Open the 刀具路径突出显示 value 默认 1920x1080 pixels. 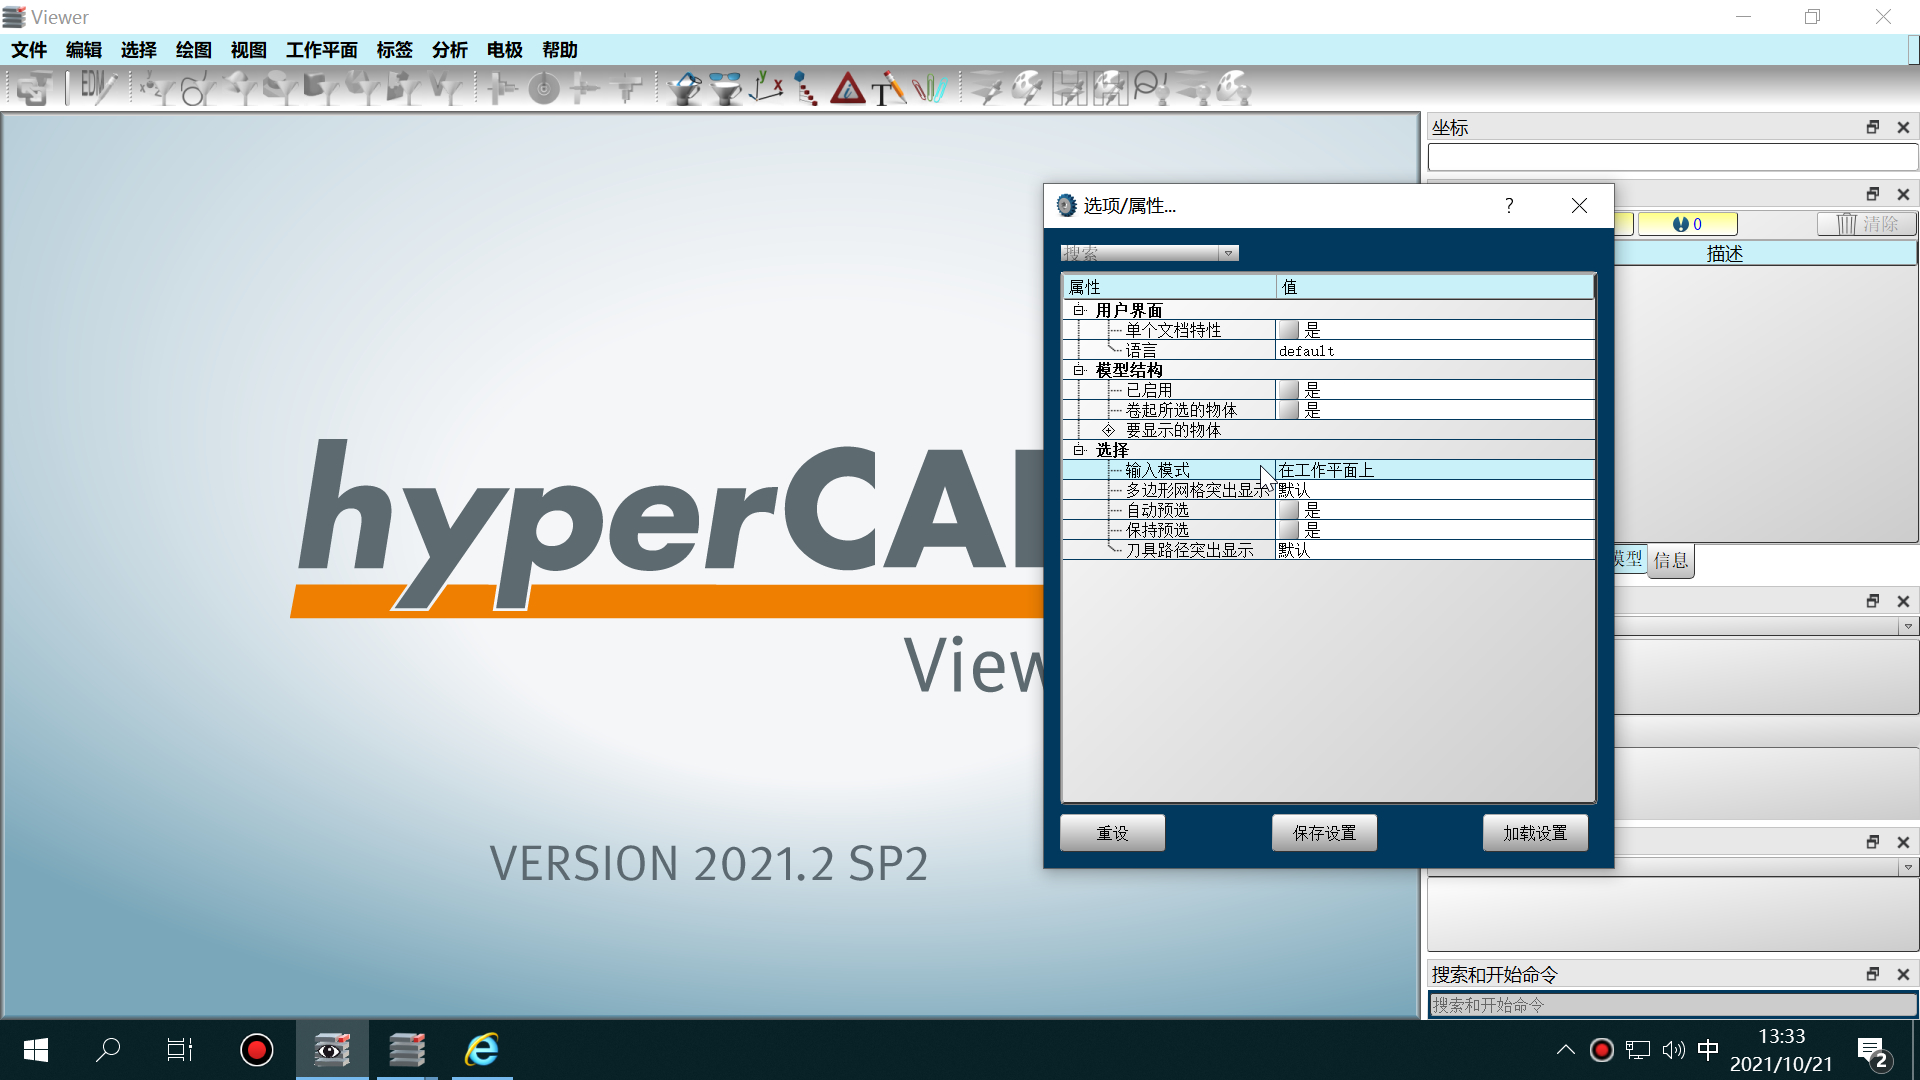(x=1434, y=550)
